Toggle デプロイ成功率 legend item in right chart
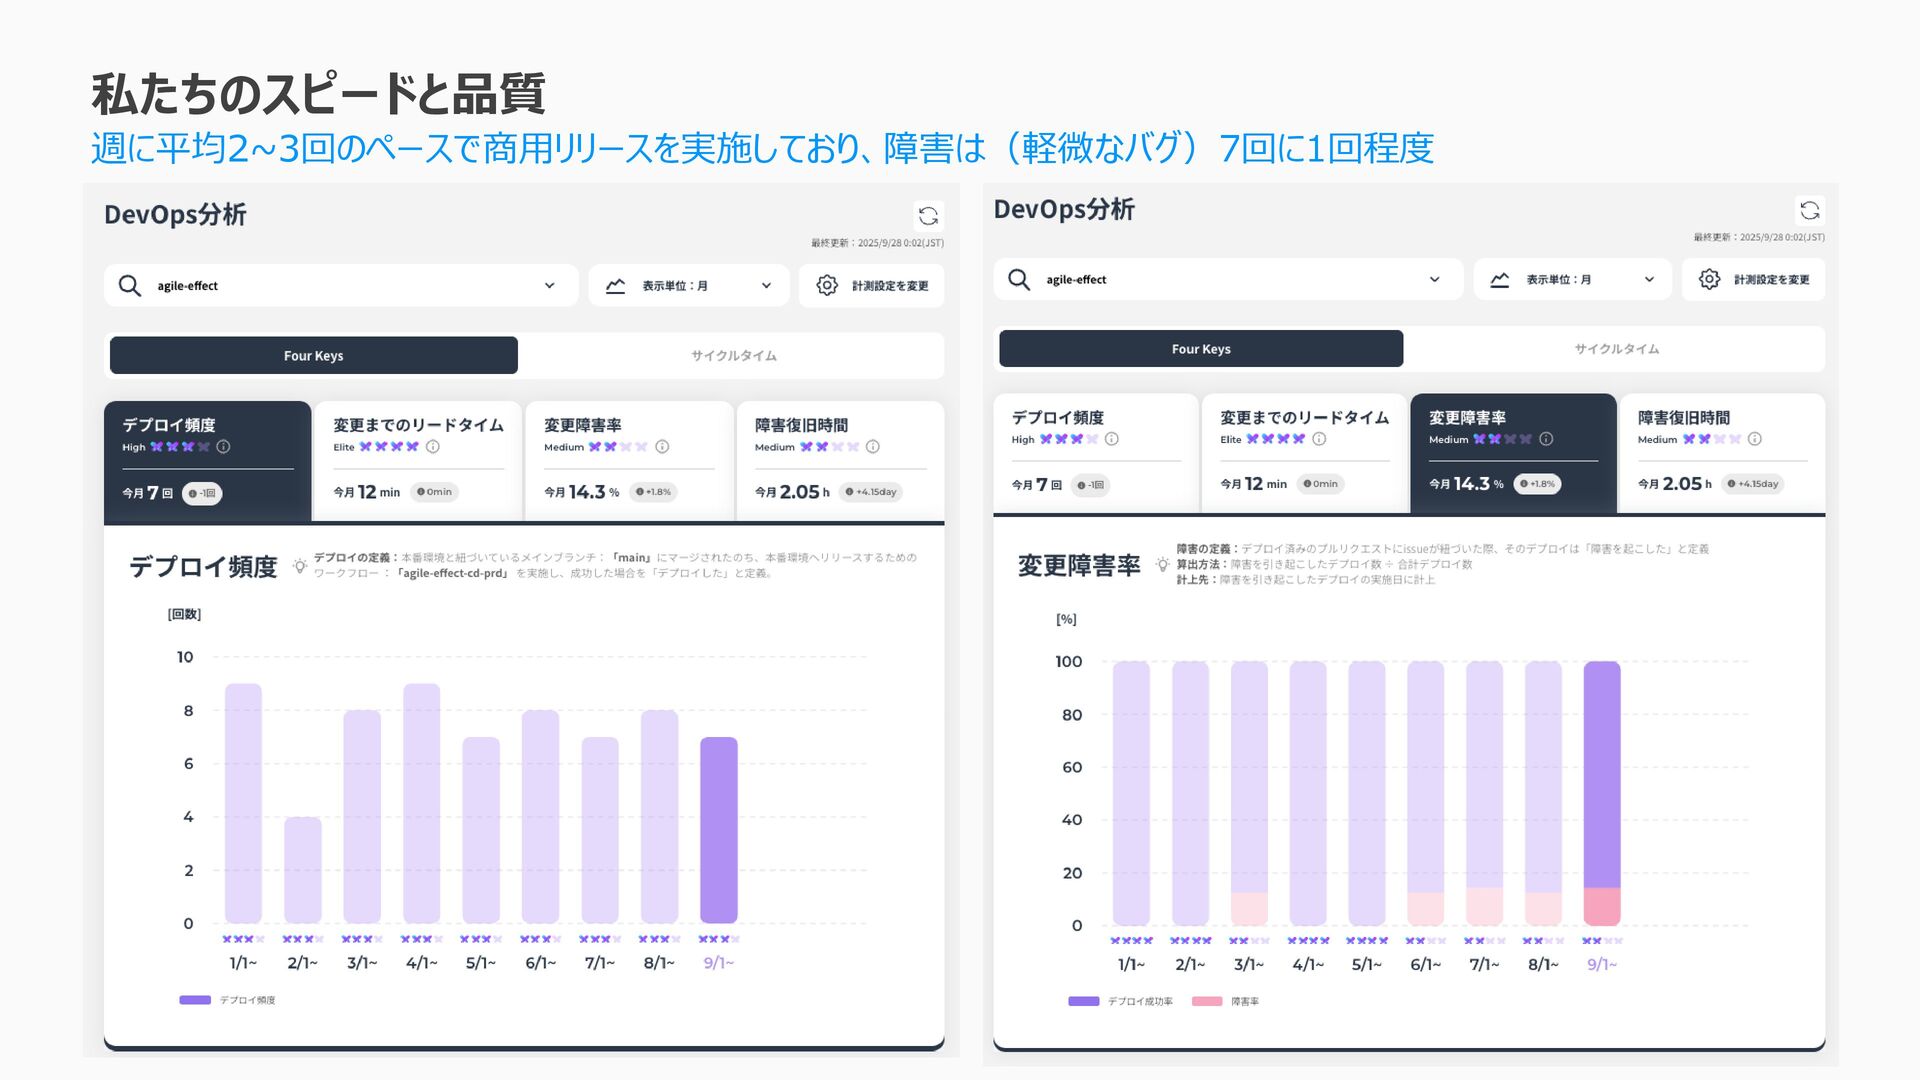 1121,1001
